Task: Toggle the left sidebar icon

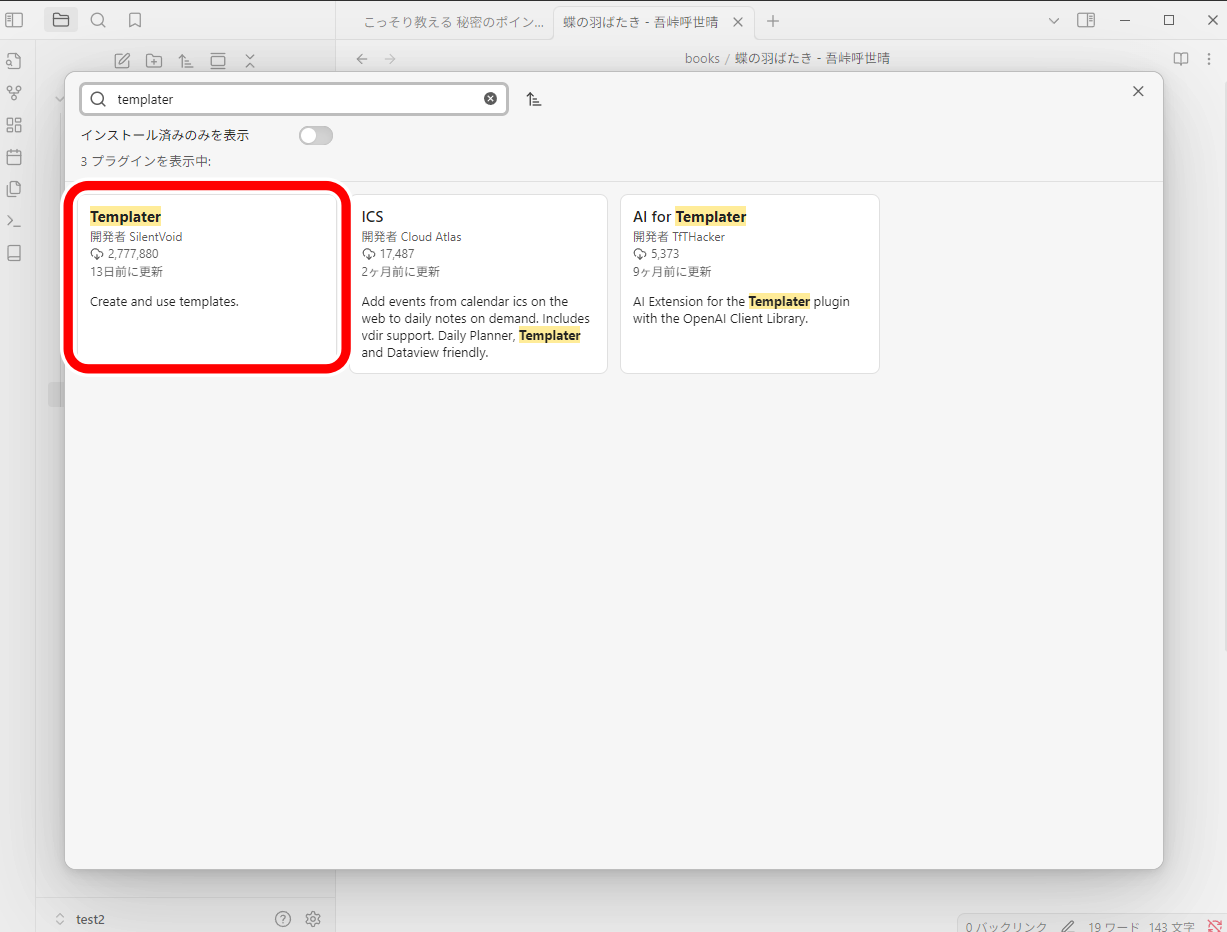Action: [x=14, y=20]
